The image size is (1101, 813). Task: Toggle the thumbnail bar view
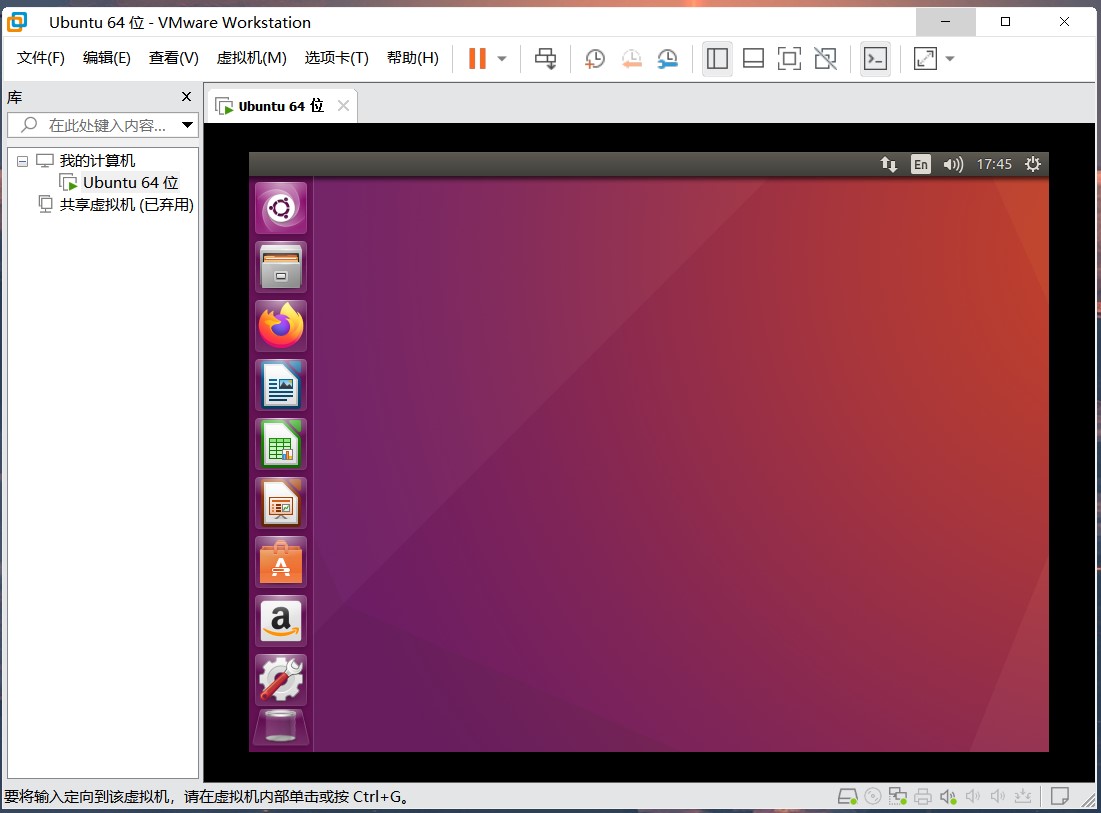[x=753, y=59]
